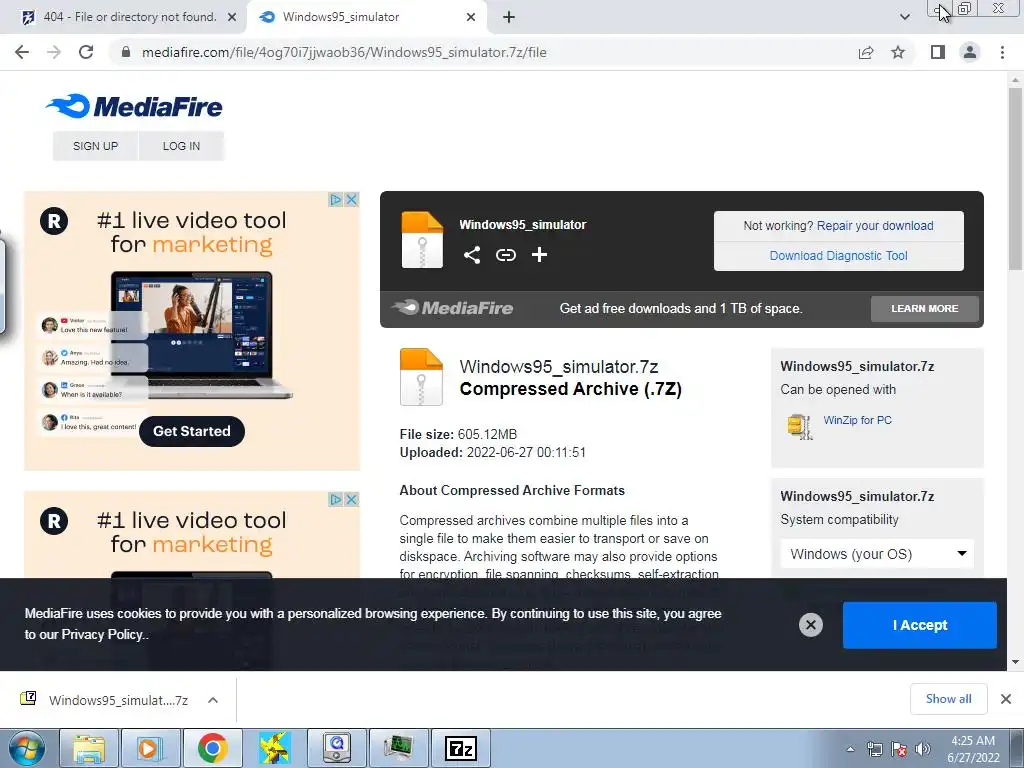
Task: Click the SIGN UP button
Action: 95,146
